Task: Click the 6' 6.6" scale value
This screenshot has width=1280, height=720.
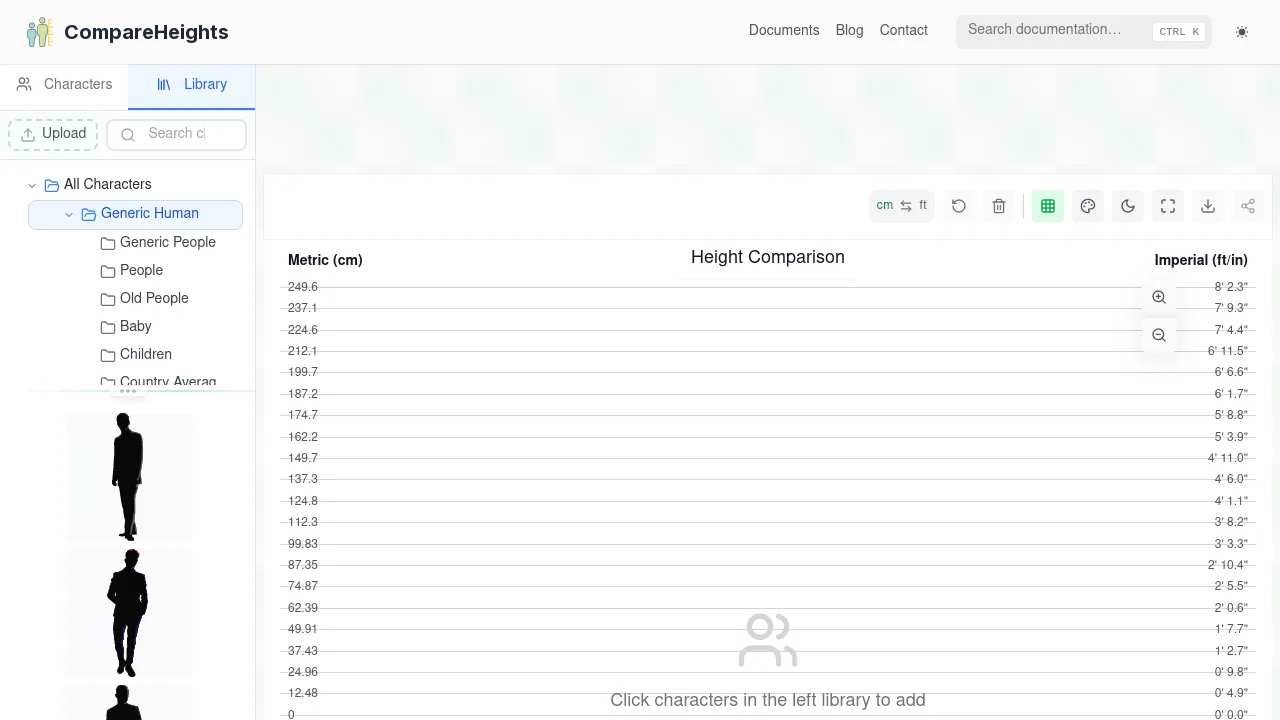Action: tap(1231, 372)
